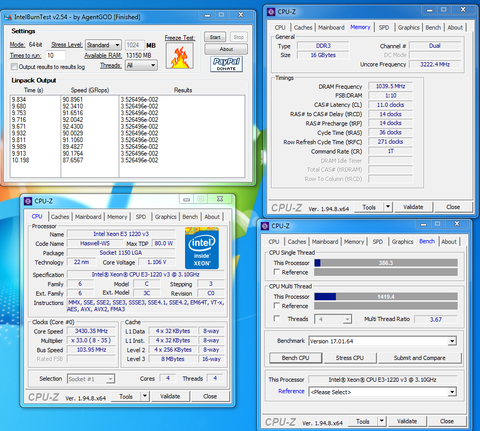Click the Multiplier value x 33.0 (8 - 35)
Viewport: 480px width, 431px height.
point(91,340)
